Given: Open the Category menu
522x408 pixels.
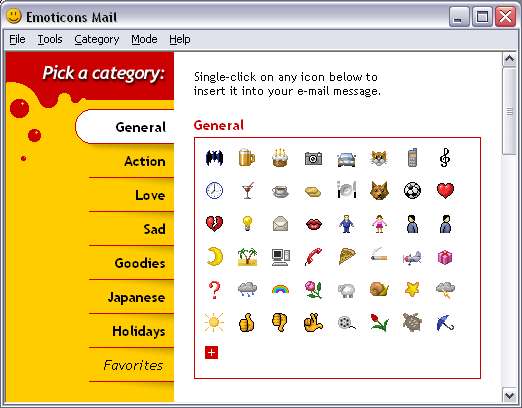Looking at the screenshot, I should (x=97, y=39).
